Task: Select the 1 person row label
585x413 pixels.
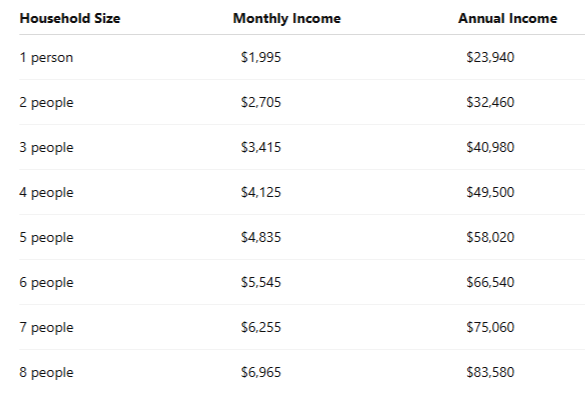Action: pyautogui.click(x=46, y=57)
